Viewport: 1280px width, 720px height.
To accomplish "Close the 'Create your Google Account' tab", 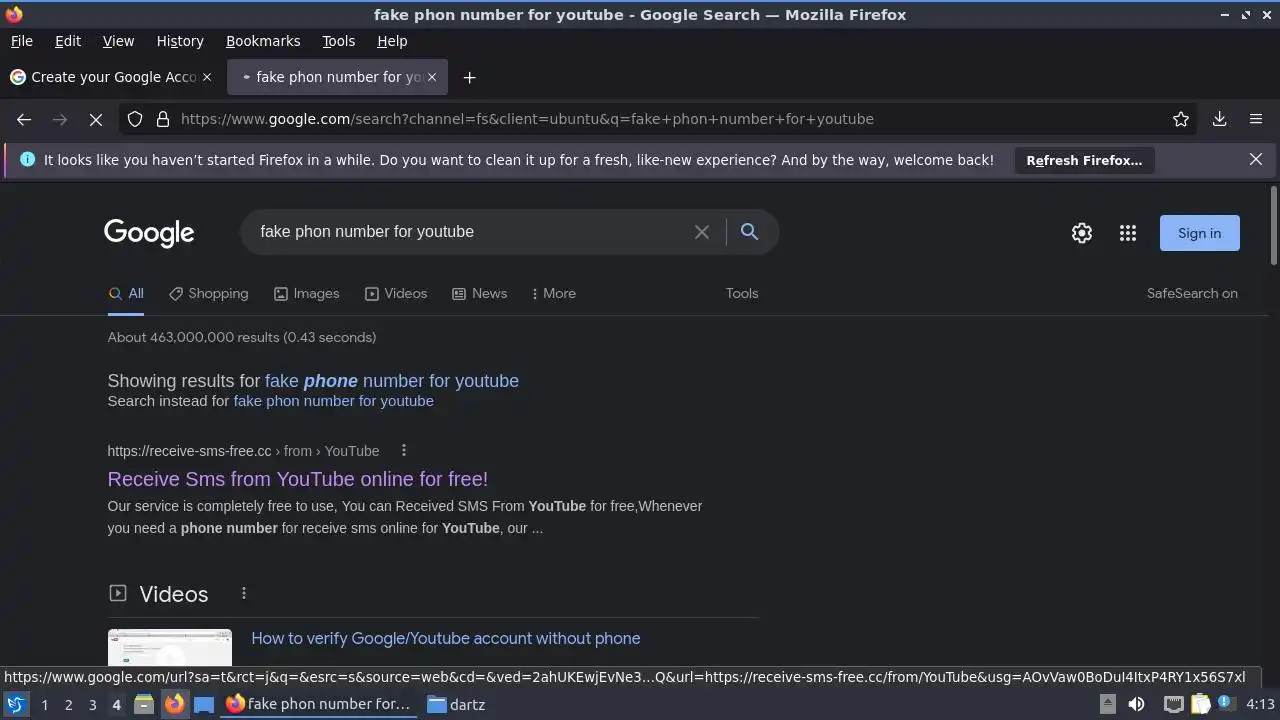I will (x=207, y=77).
